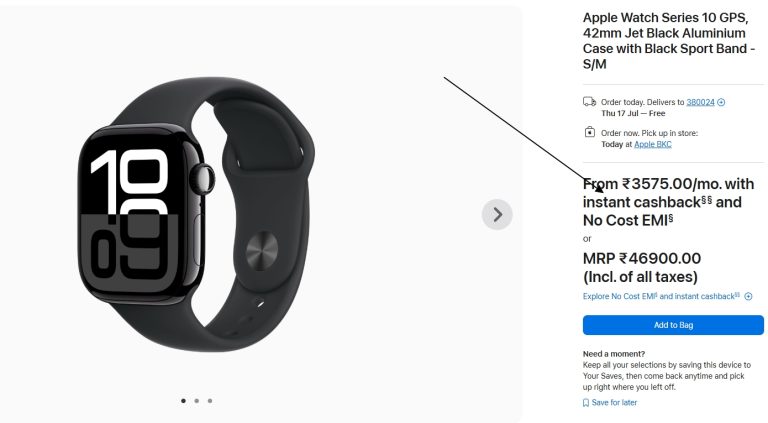Click the Need a moment? heading
Viewport: 768px width, 423px height.
click(x=614, y=353)
